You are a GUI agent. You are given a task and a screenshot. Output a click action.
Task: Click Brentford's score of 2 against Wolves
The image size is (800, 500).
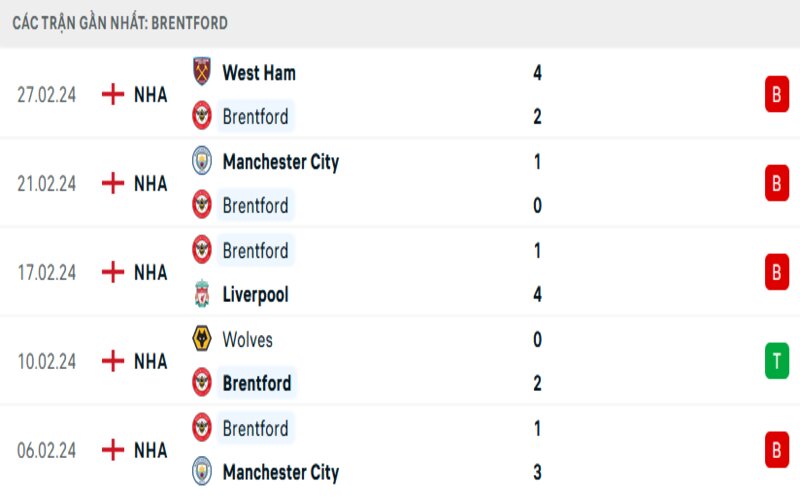[538, 383]
